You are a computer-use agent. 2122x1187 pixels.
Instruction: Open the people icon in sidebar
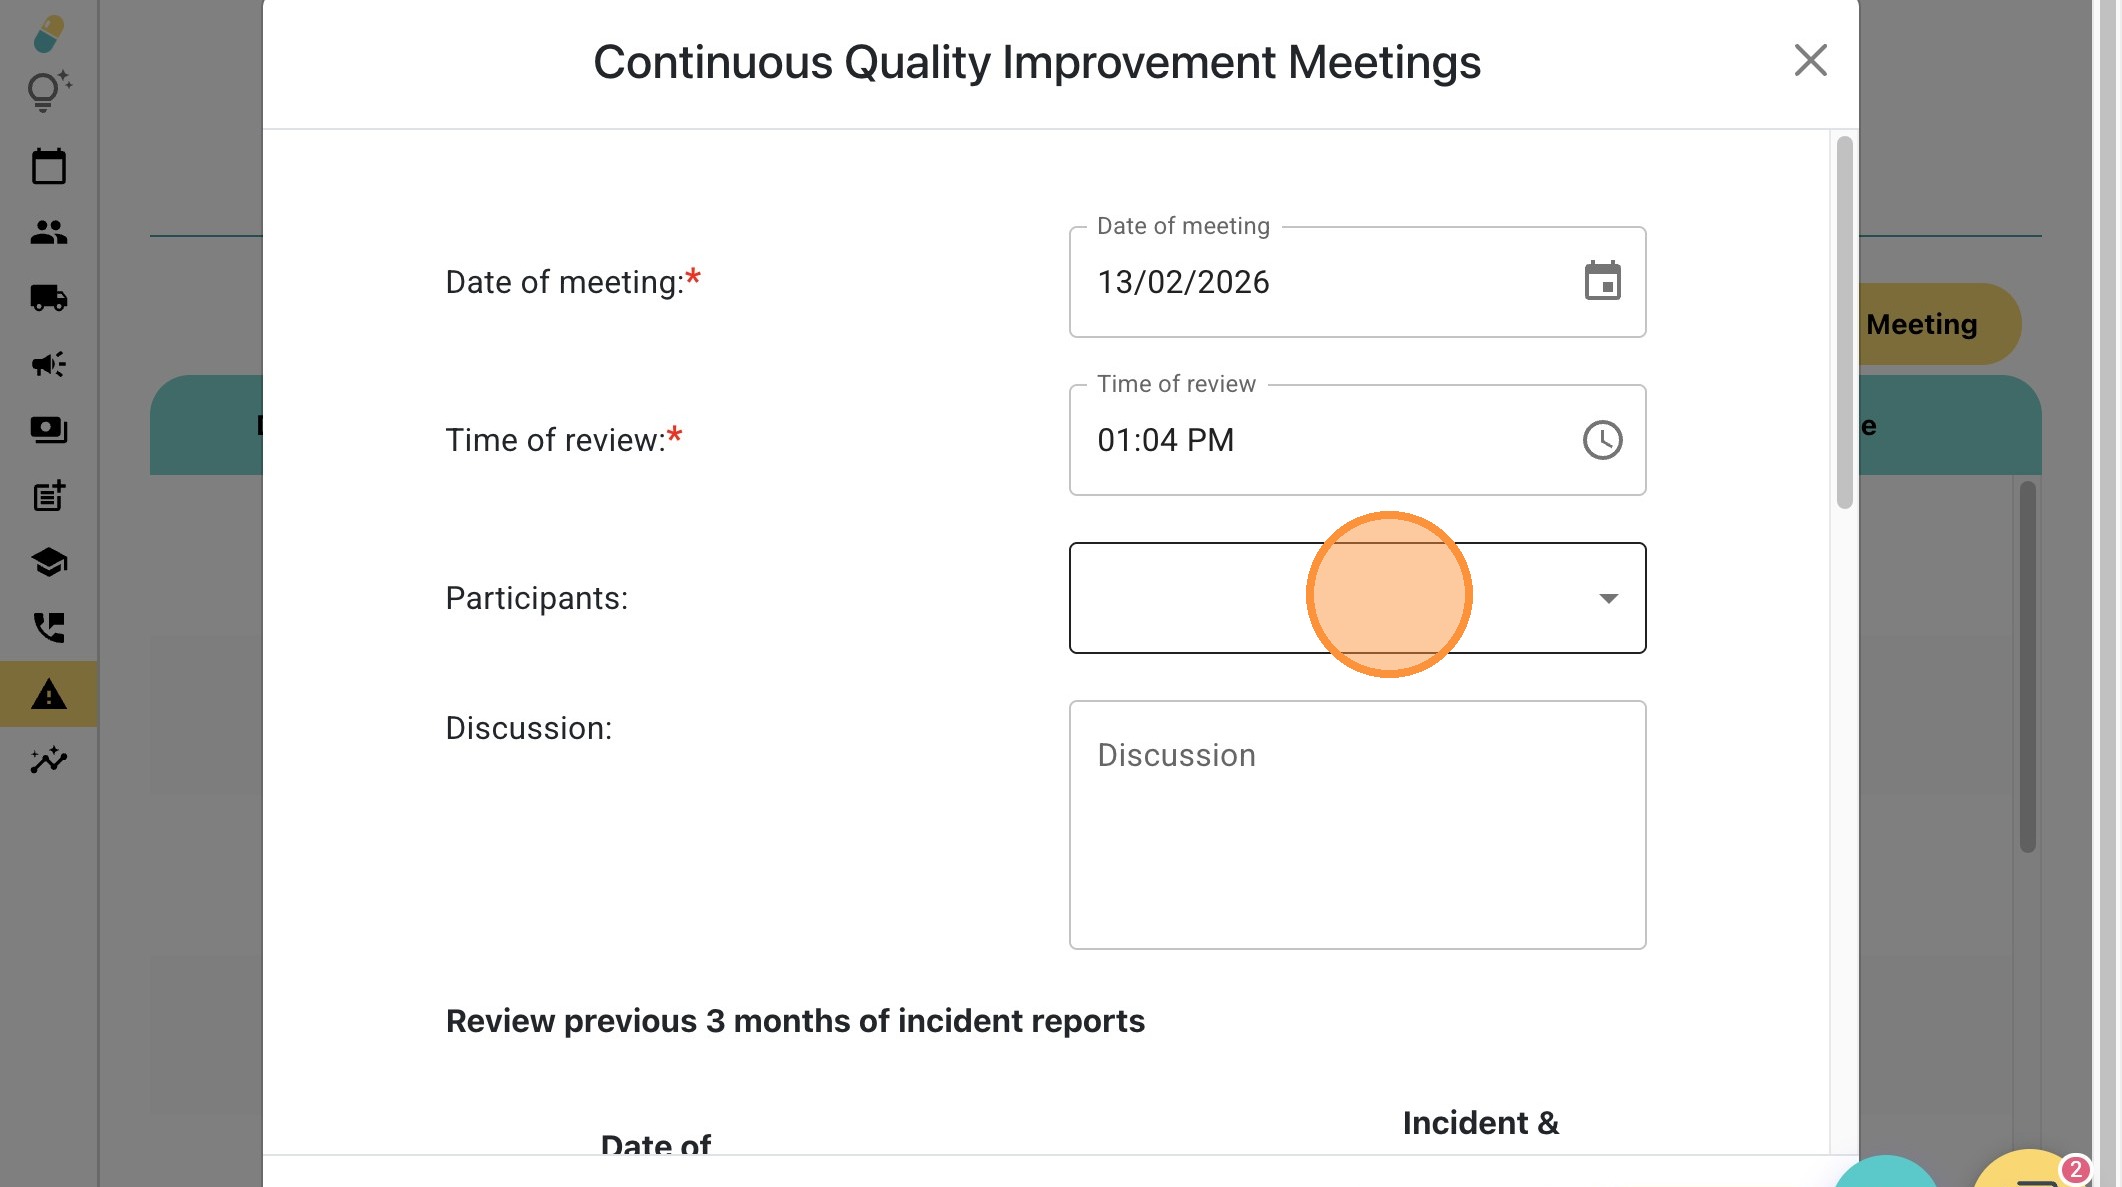click(48, 232)
